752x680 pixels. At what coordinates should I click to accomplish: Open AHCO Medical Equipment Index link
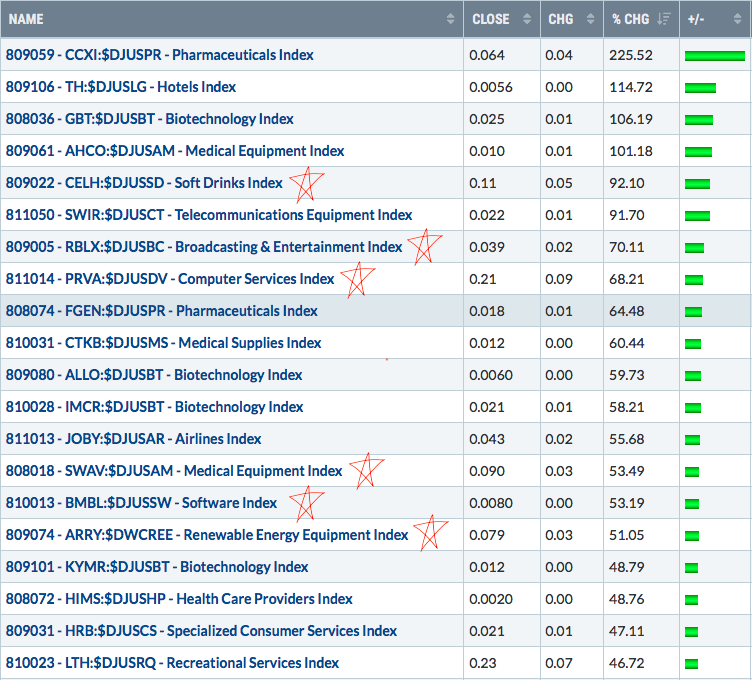point(175,151)
